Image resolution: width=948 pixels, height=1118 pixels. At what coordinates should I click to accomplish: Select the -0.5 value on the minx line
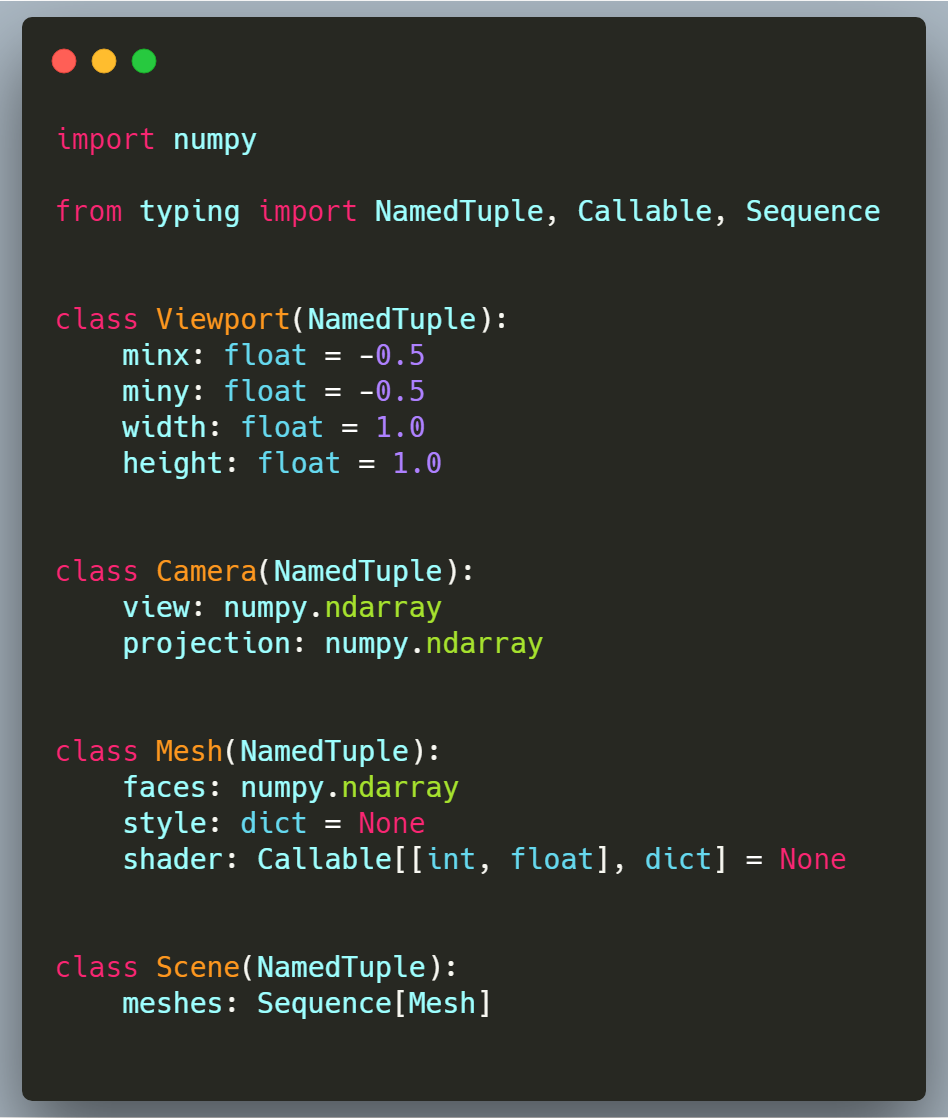392,355
